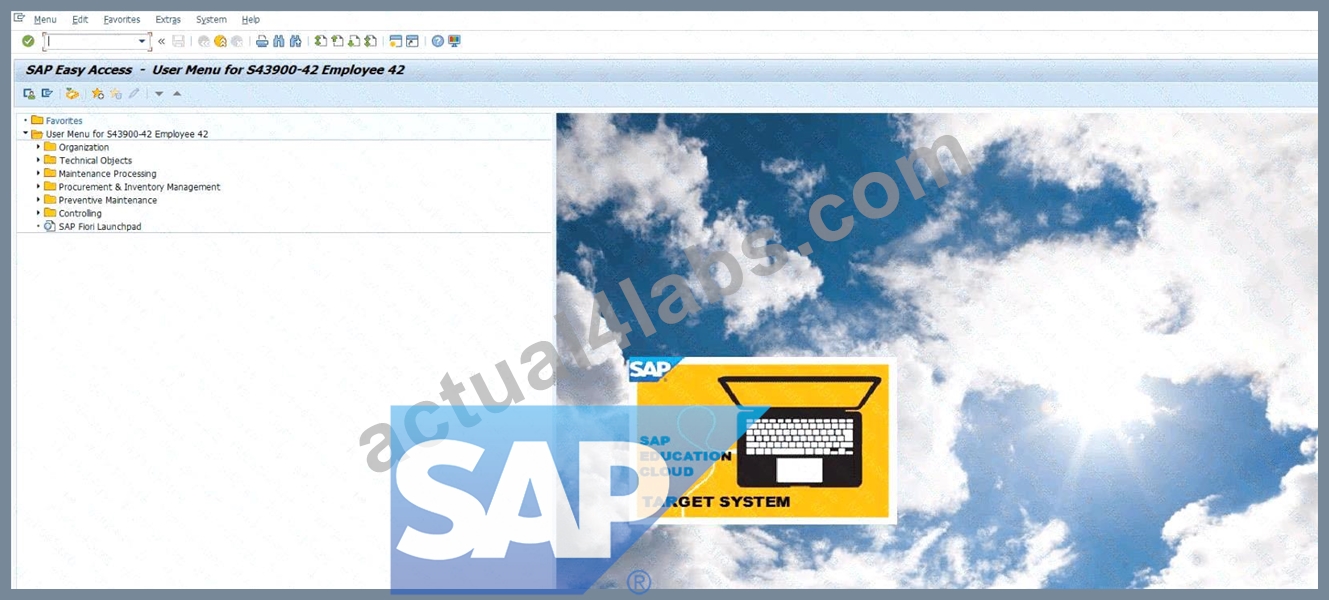Click the Save diskette icon
Image resolution: width=1329 pixels, height=600 pixels.
(178, 41)
